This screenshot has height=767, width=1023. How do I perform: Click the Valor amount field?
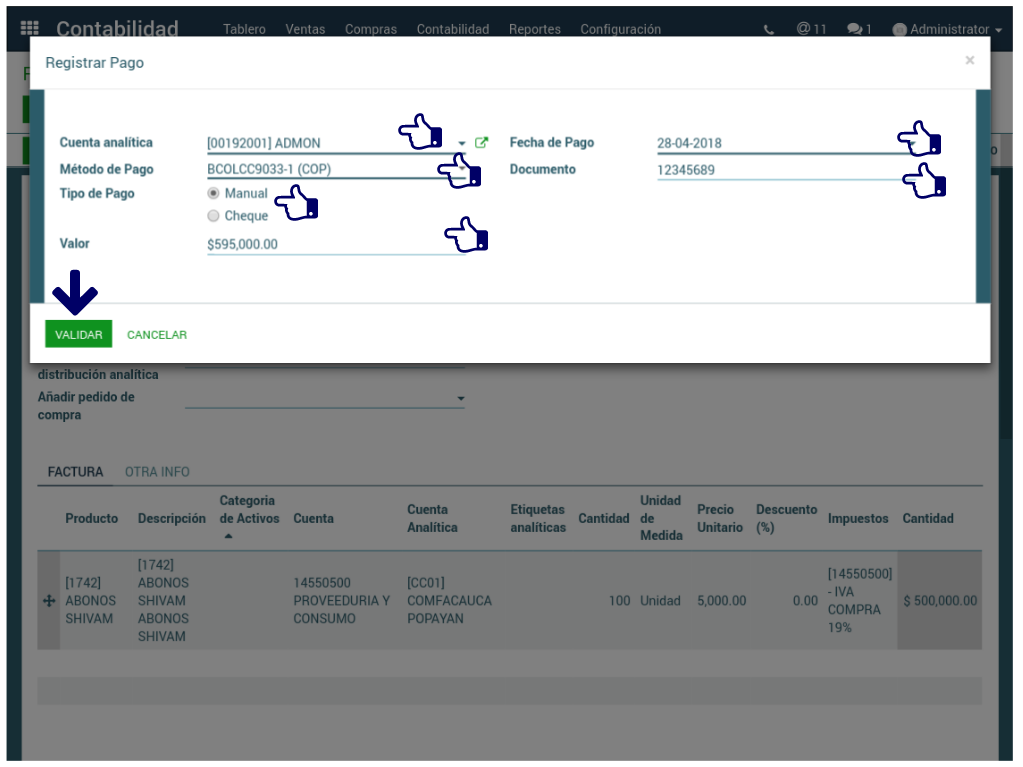(320, 244)
